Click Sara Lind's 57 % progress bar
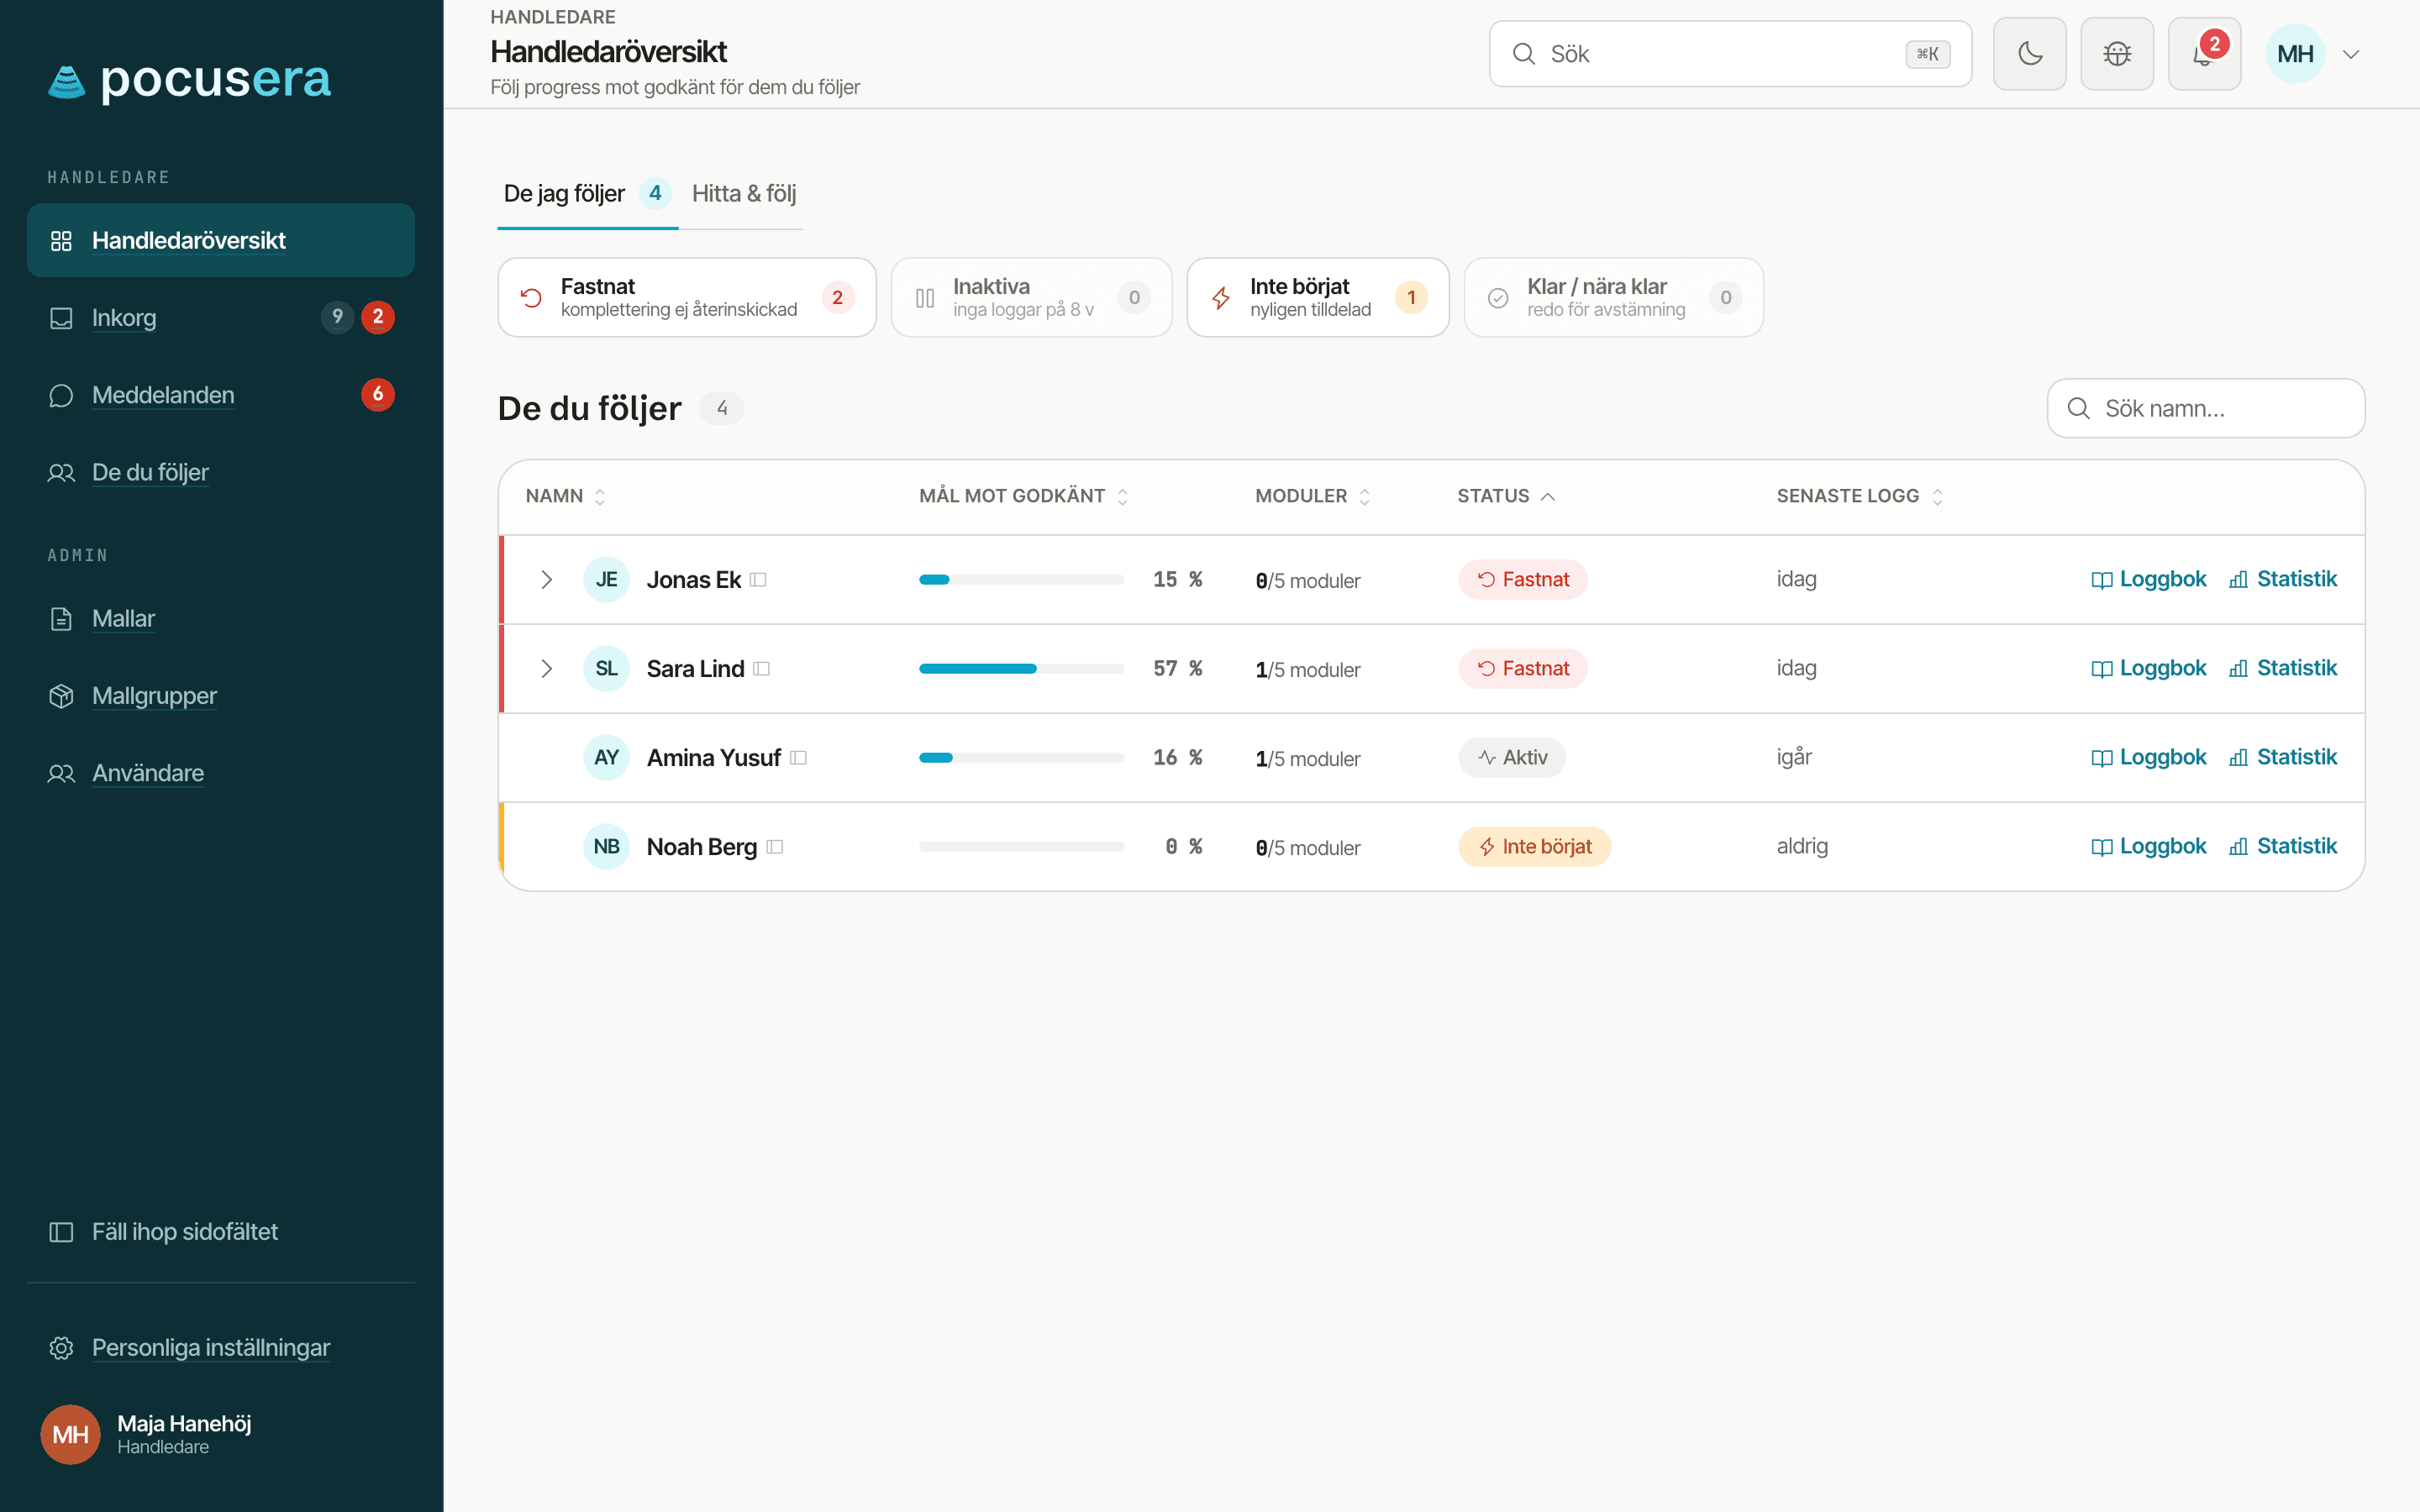 (x=1021, y=669)
